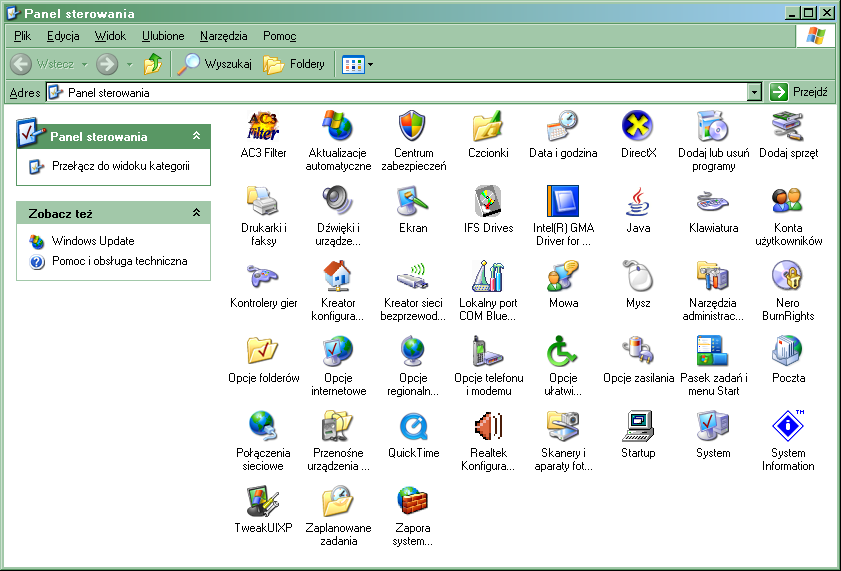The width and height of the screenshot is (841, 571).
Task: Open the QuickTime settings icon
Action: [x=413, y=428]
